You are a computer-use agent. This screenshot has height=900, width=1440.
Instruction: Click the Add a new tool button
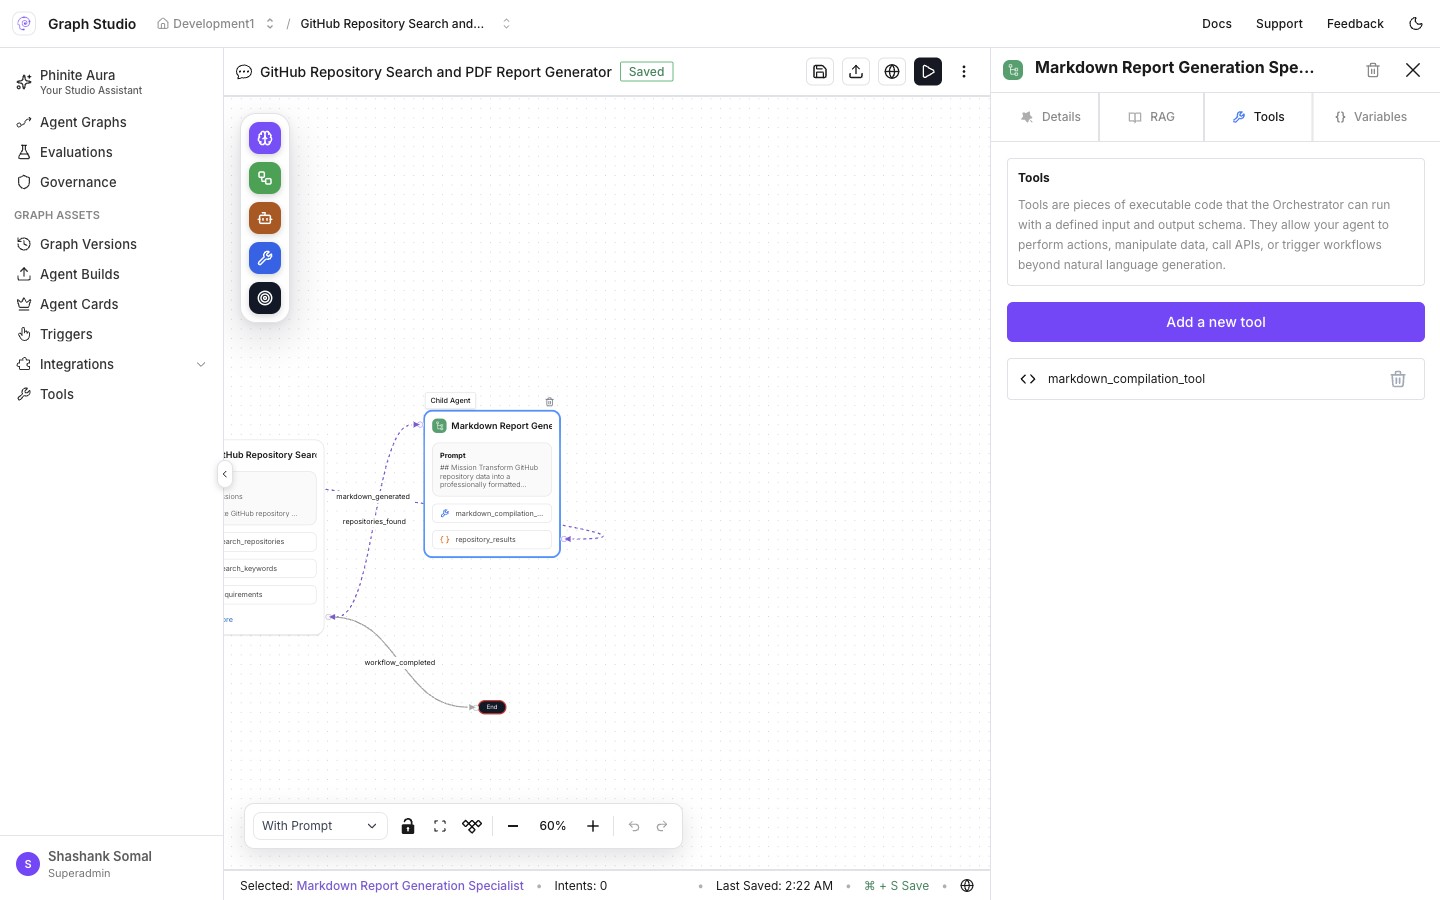click(1216, 322)
